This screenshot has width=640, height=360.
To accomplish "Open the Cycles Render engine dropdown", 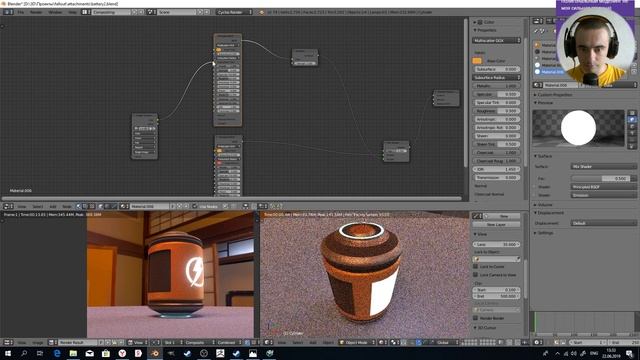I will tap(234, 12).
